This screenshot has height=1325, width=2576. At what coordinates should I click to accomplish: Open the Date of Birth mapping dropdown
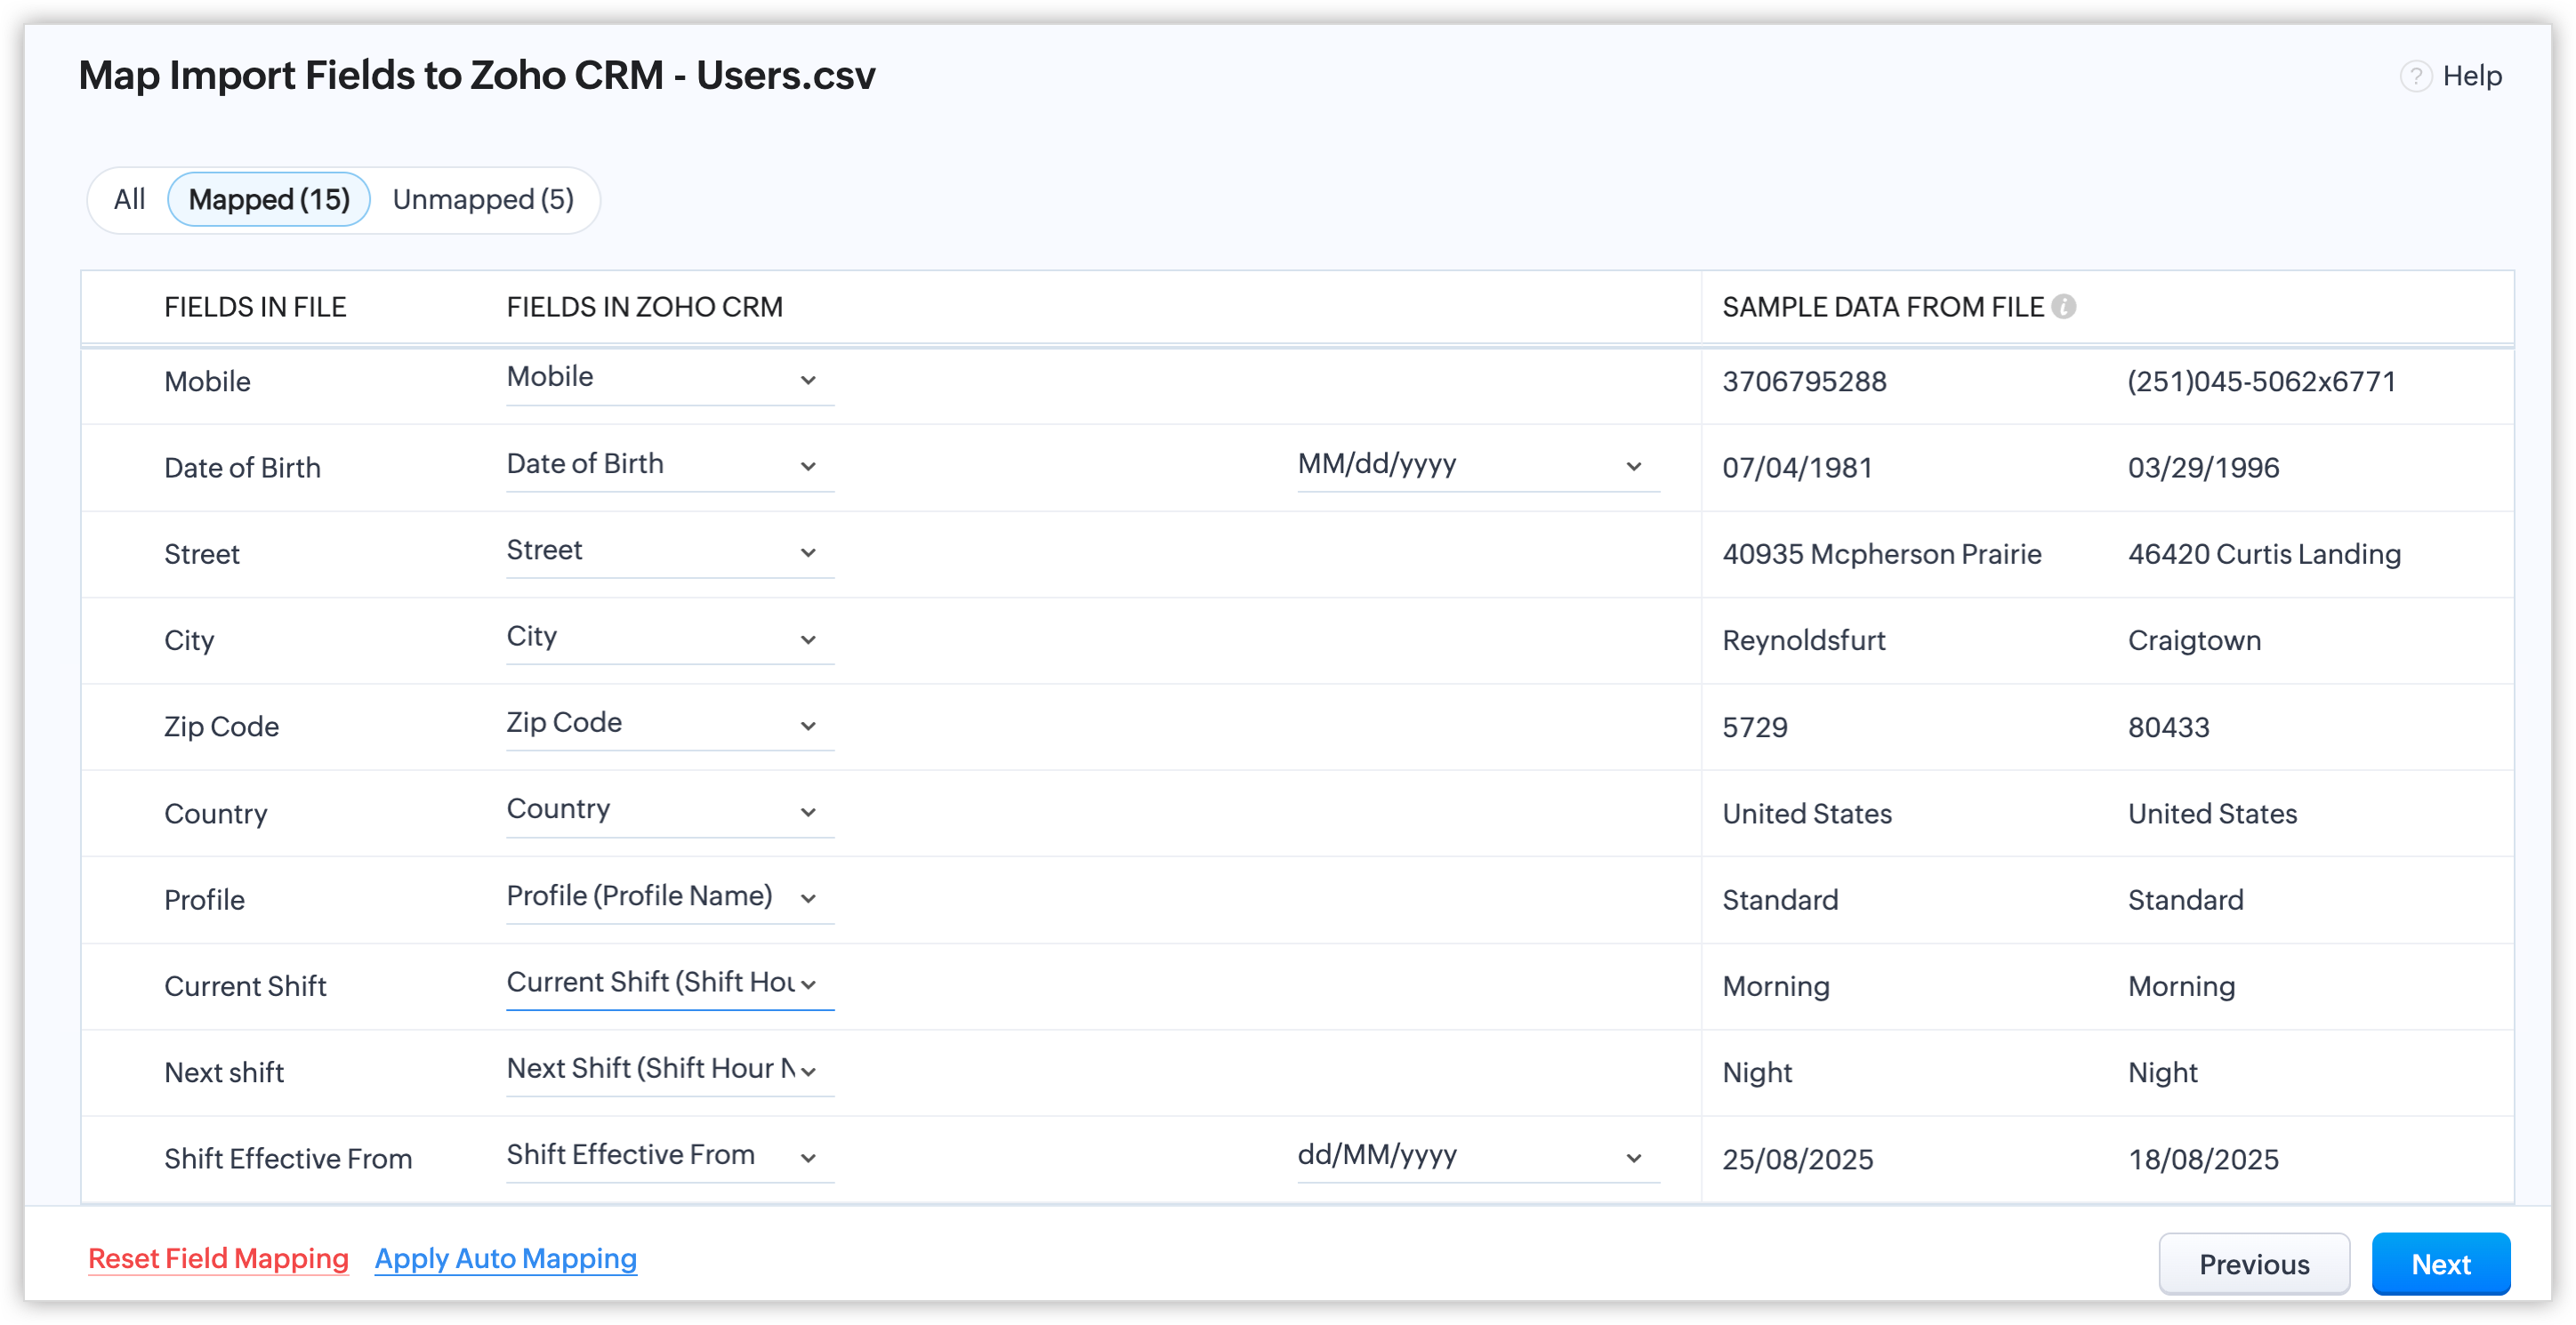(669, 465)
